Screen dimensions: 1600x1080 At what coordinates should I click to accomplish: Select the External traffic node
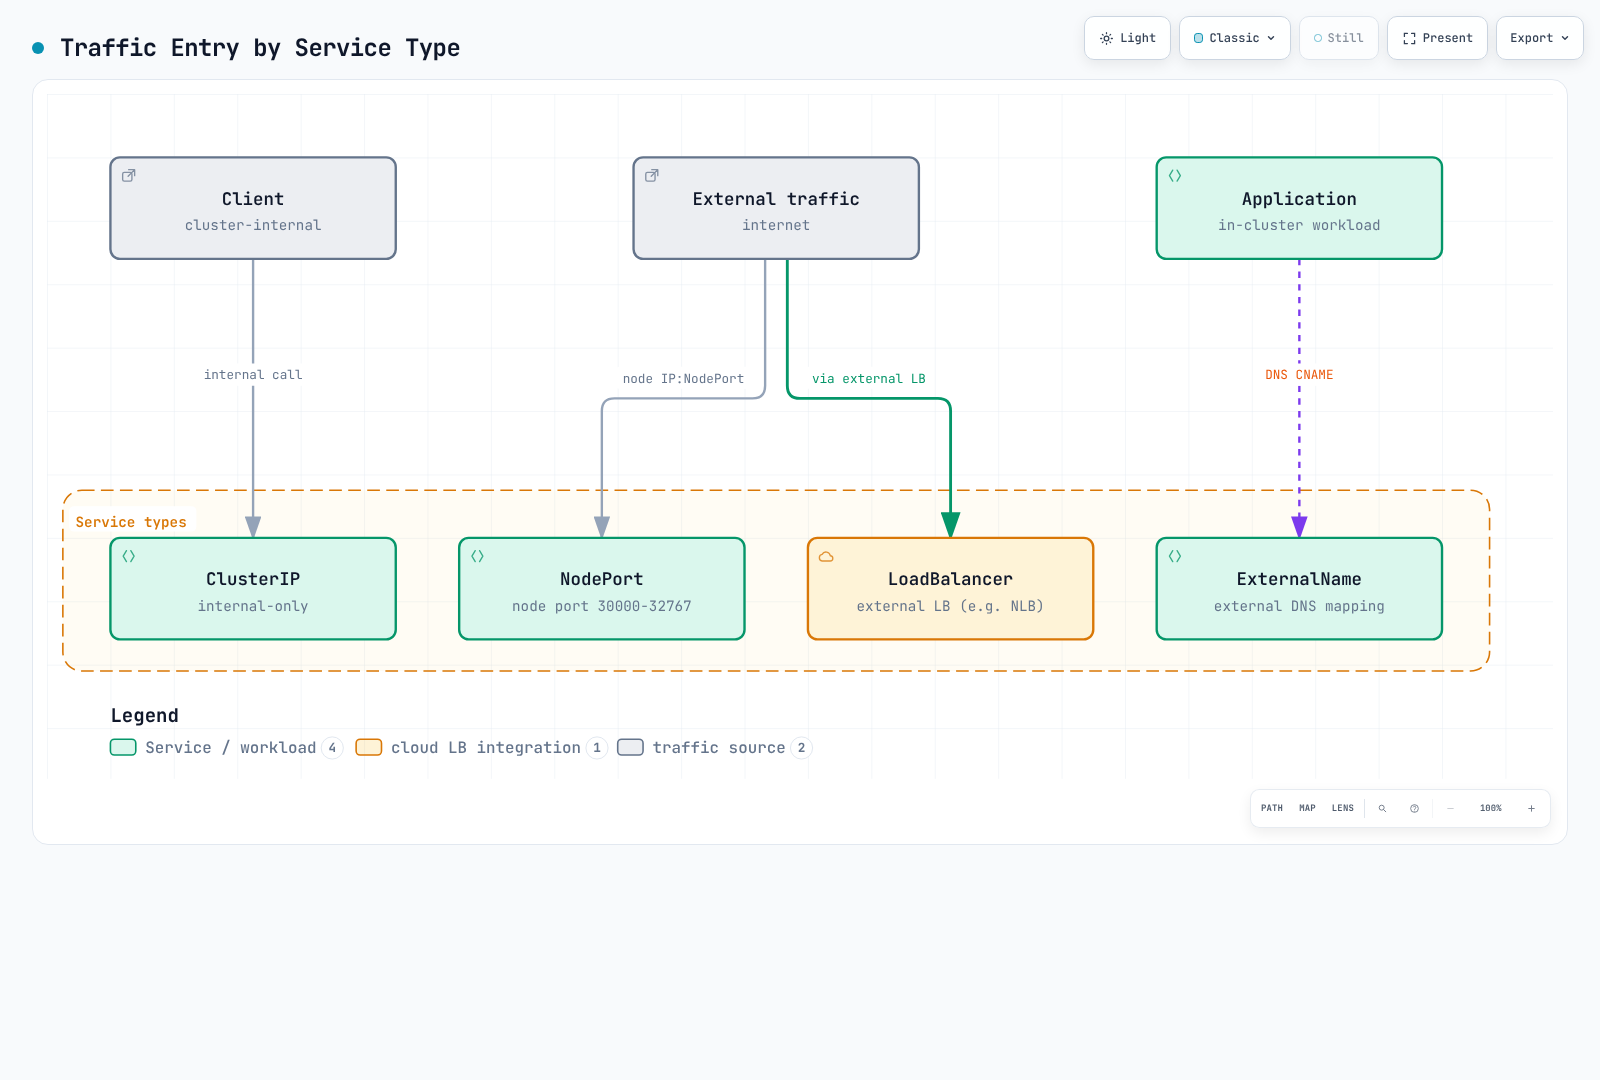click(776, 208)
